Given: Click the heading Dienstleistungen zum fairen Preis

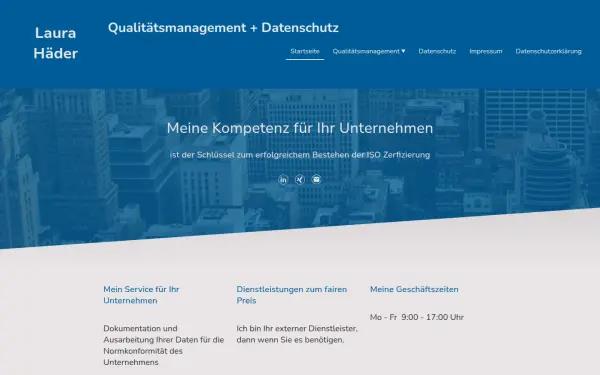Looking at the screenshot, I should [x=292, y=295].
